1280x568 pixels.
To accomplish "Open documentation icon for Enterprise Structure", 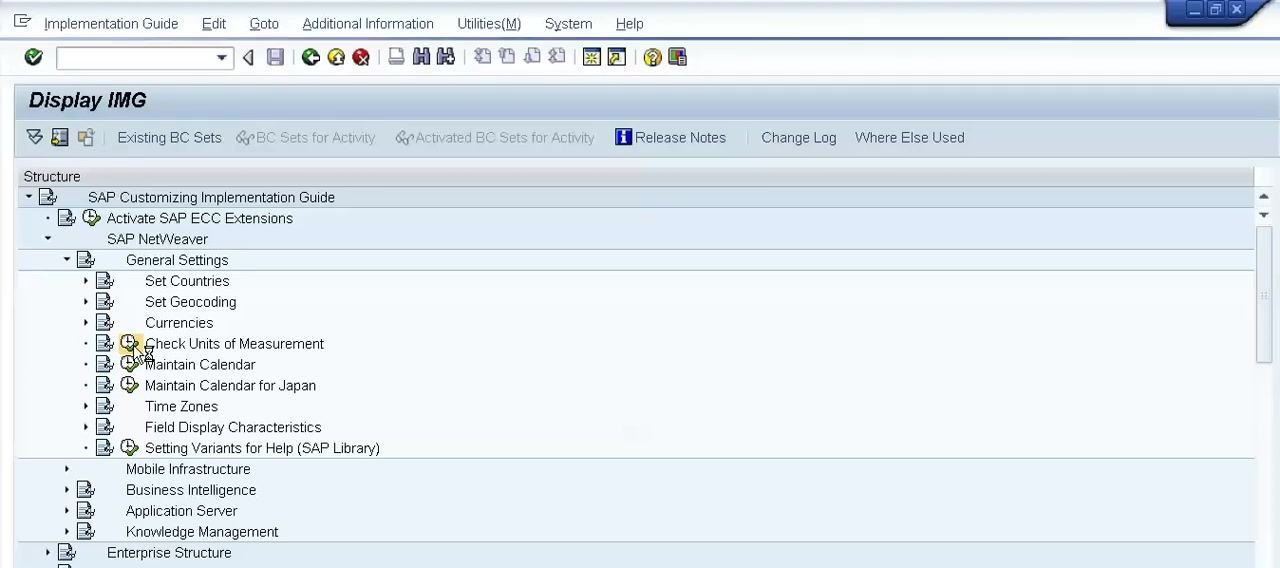I will pos(67,553).
